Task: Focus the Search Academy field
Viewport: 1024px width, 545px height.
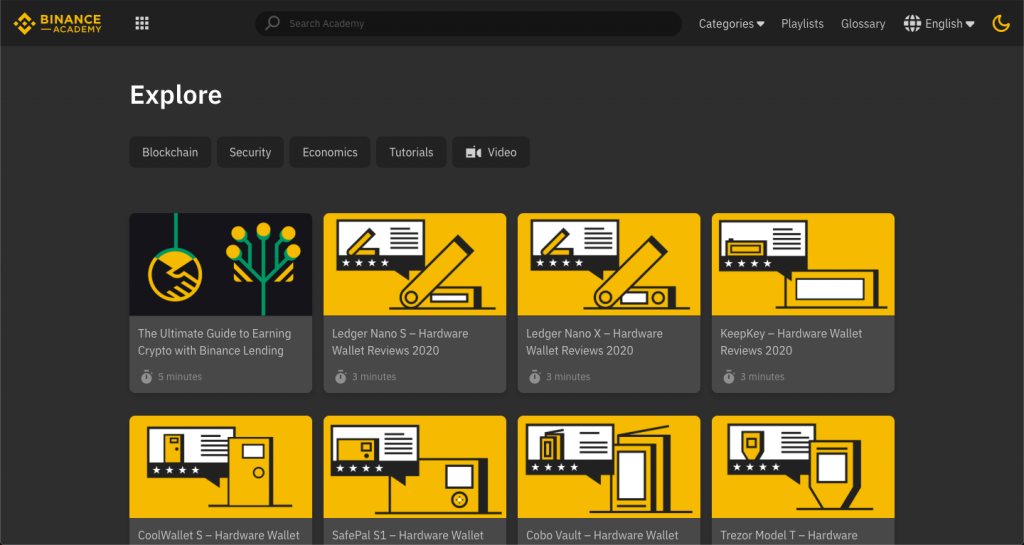Action: click(468, 23)
